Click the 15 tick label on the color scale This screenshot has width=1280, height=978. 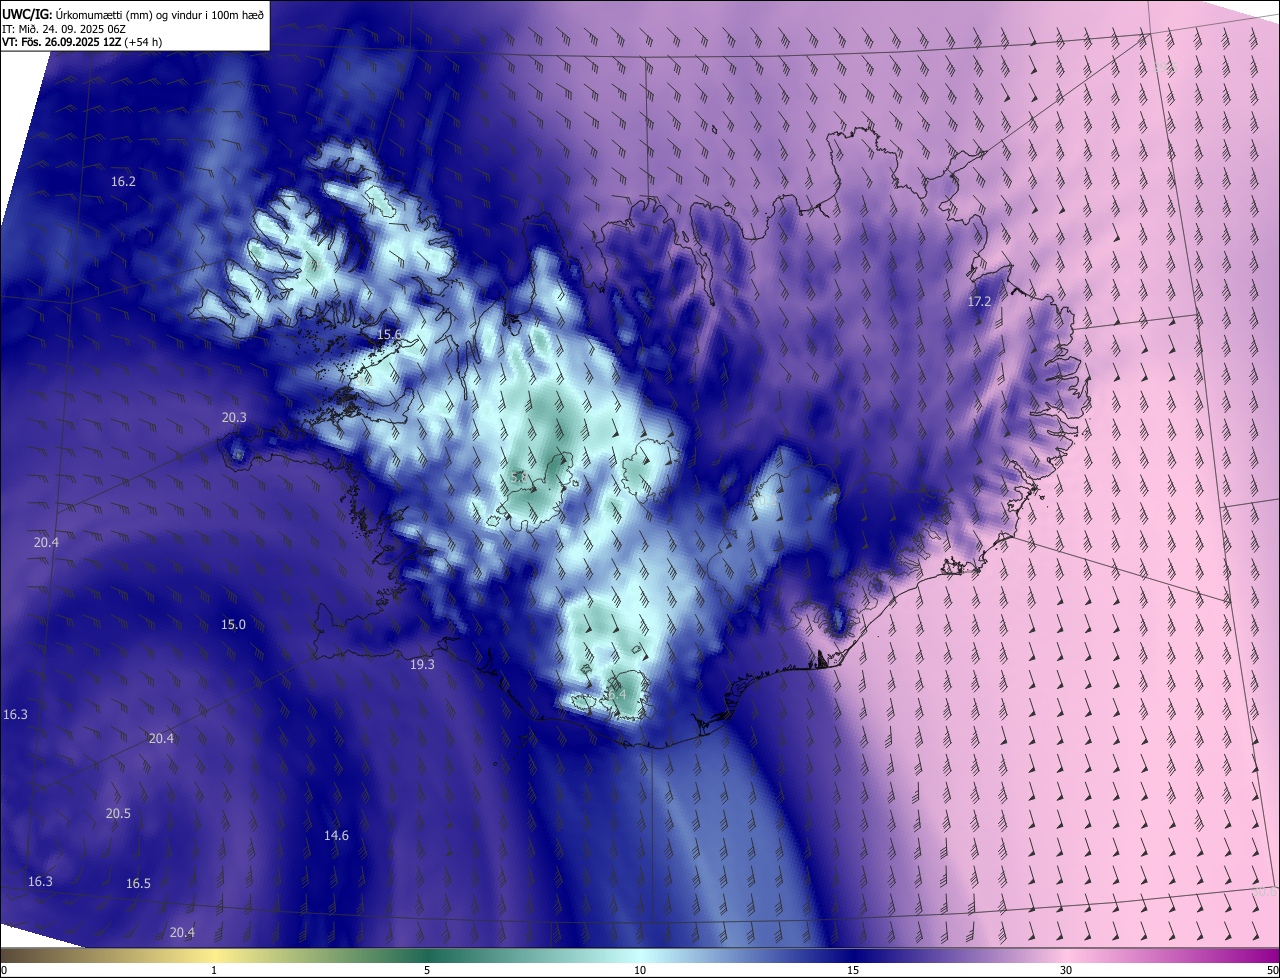(853, 970)
